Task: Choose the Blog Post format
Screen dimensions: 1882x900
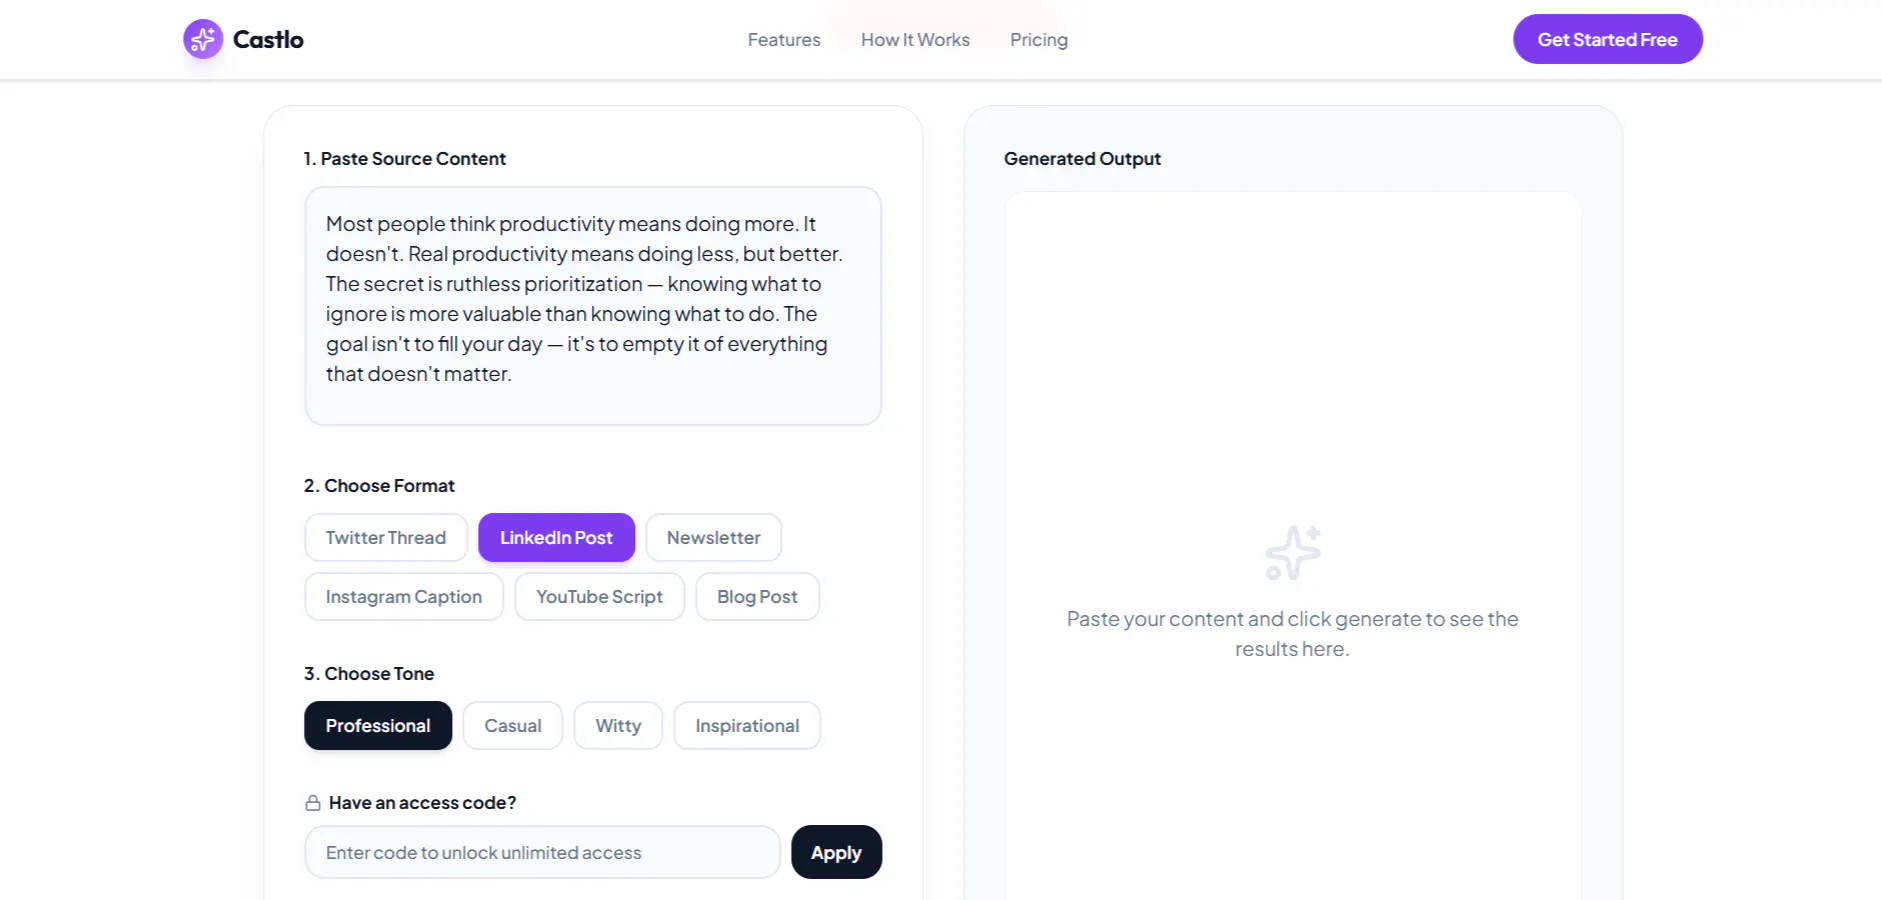Action: click(x=757, y=597)
